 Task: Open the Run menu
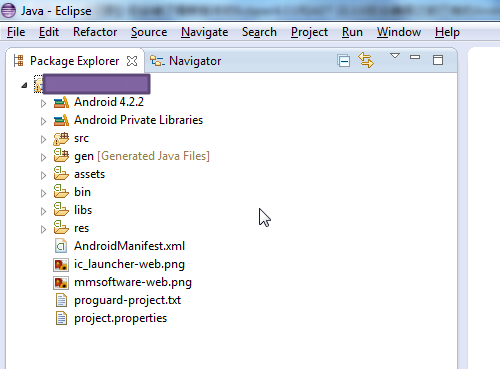[352, 32]
